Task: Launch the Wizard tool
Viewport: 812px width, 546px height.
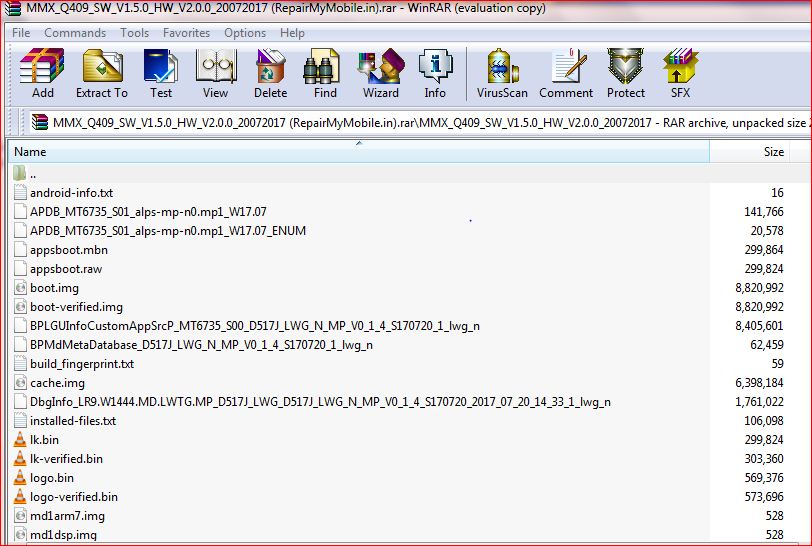Action: 380,74
